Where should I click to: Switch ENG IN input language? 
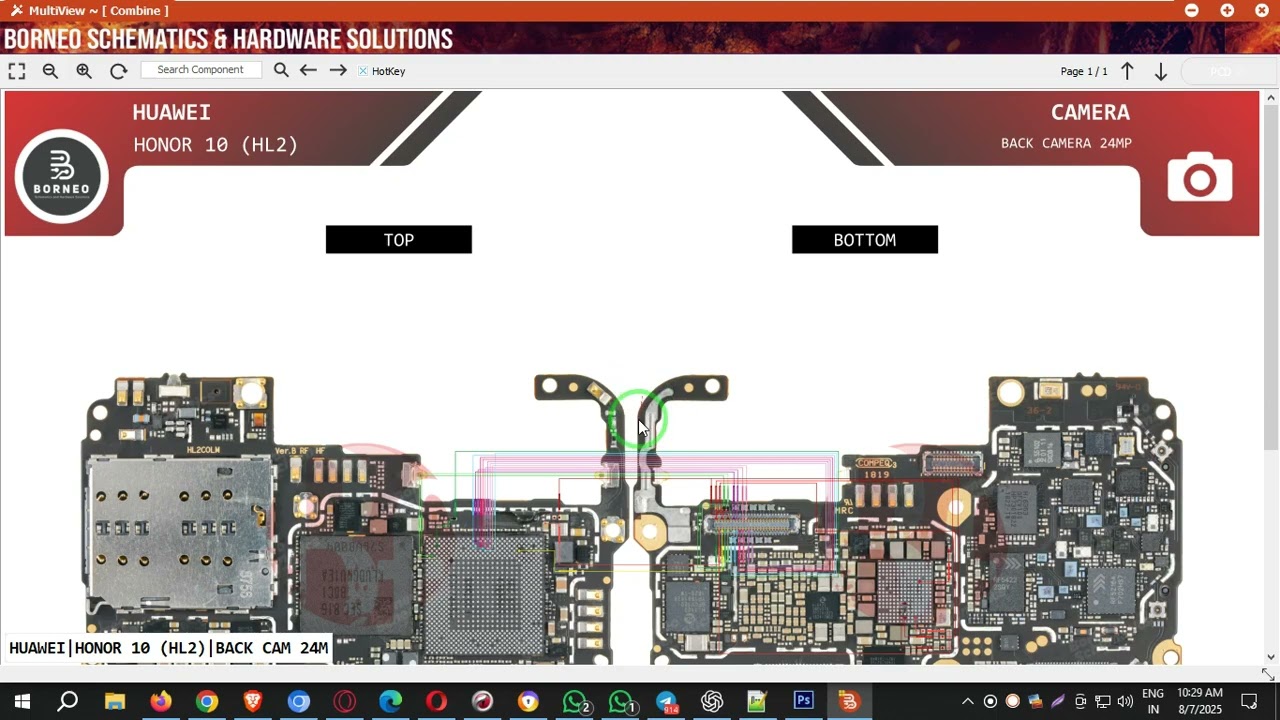pyautogui.click(x=1153, y=701)
